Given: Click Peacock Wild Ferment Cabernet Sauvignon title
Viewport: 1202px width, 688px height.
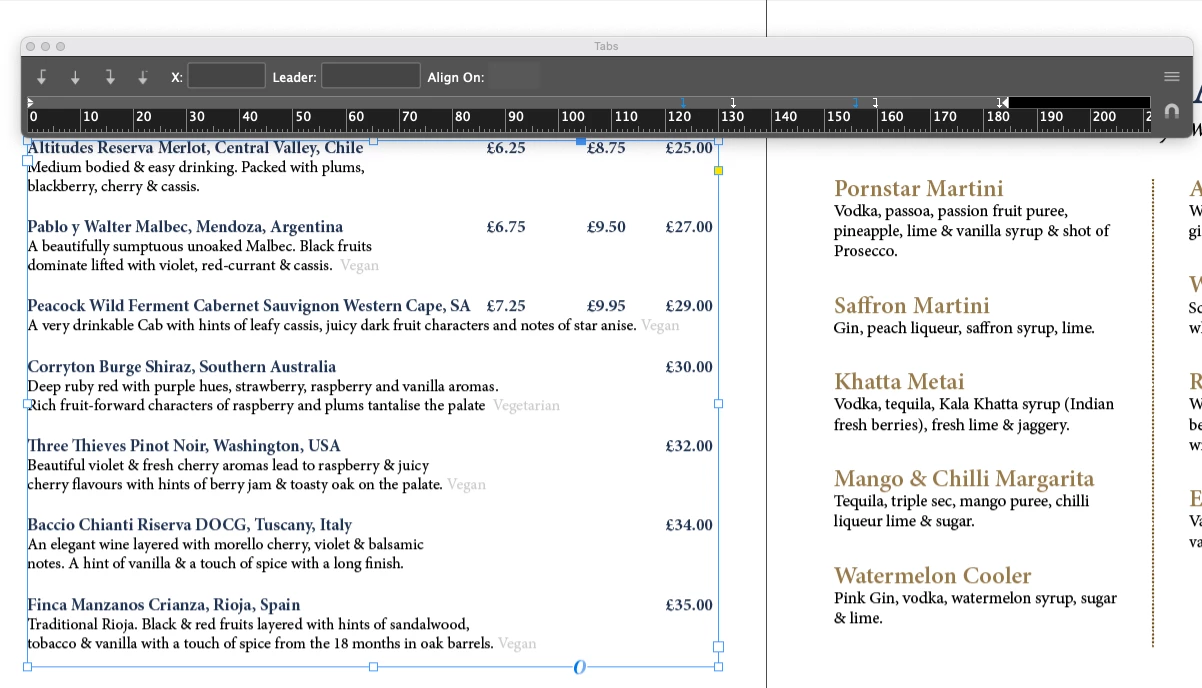Looking at the screenshot, I should pyautogui.click(x=248, y=305).
